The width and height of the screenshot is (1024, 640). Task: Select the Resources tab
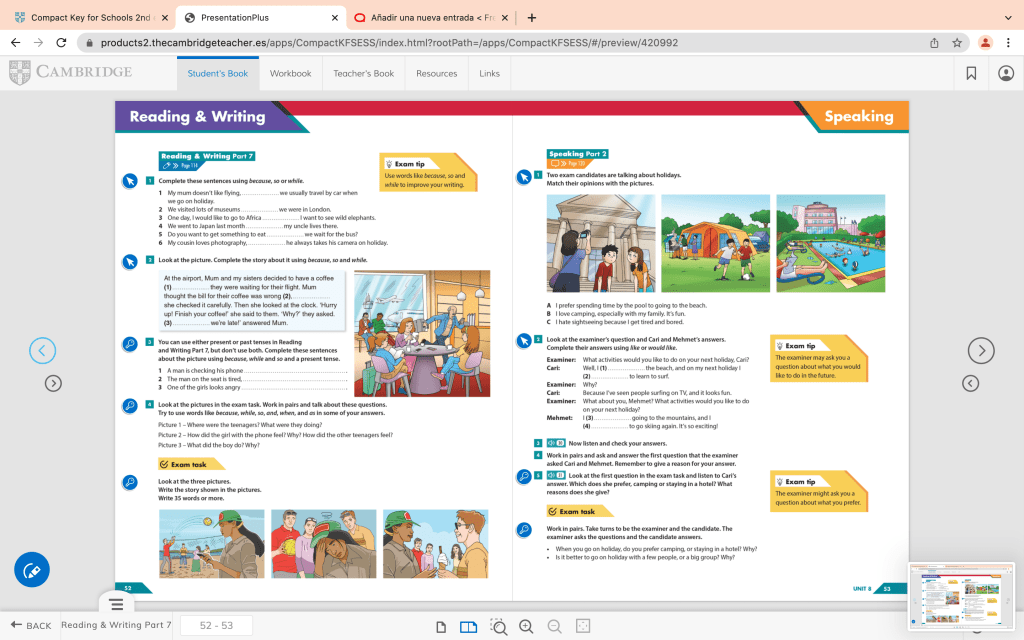click(x=436, y=73)
